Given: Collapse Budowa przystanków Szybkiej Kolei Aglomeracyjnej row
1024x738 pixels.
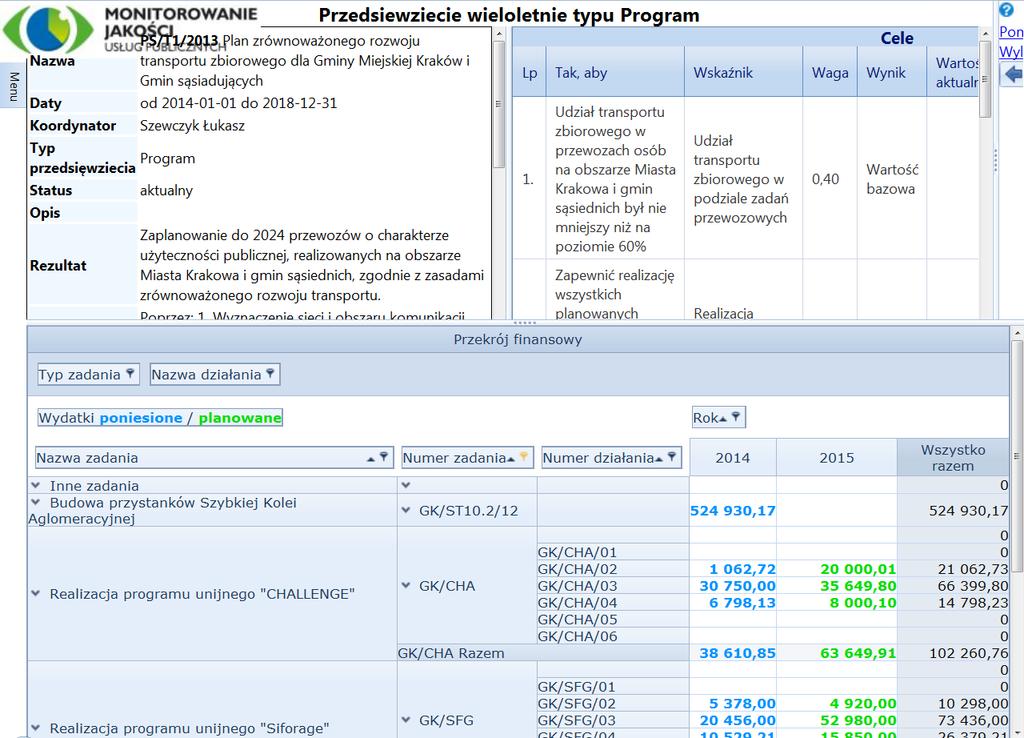Looking at the screenshot, I should point(36,502).
